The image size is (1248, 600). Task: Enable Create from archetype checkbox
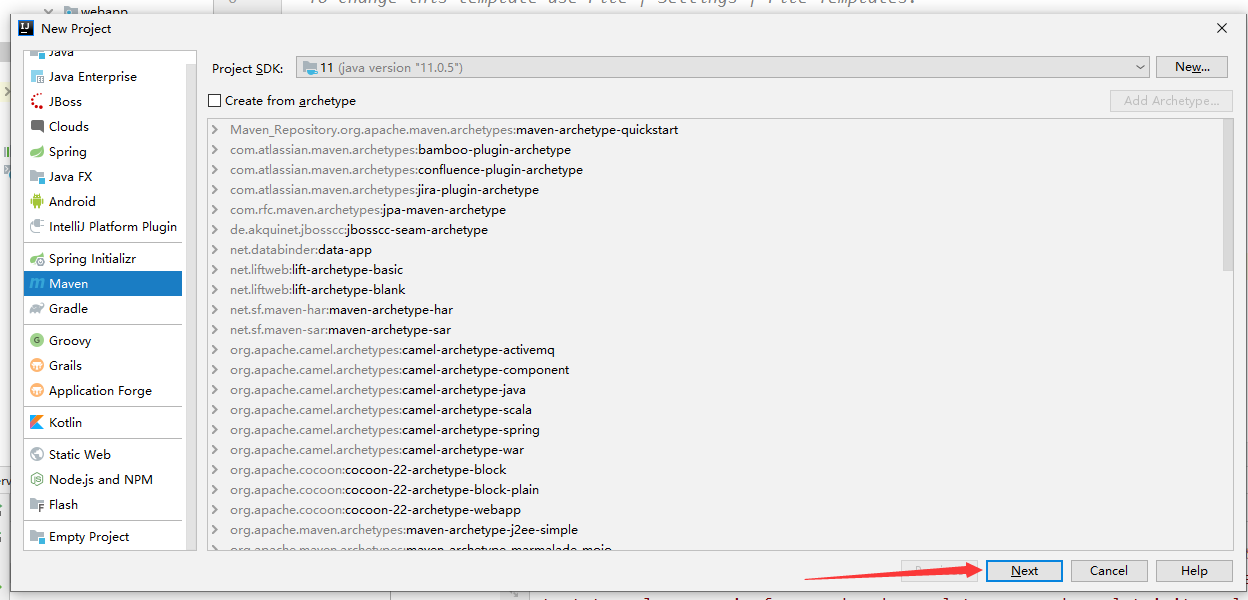click(214, 101)
